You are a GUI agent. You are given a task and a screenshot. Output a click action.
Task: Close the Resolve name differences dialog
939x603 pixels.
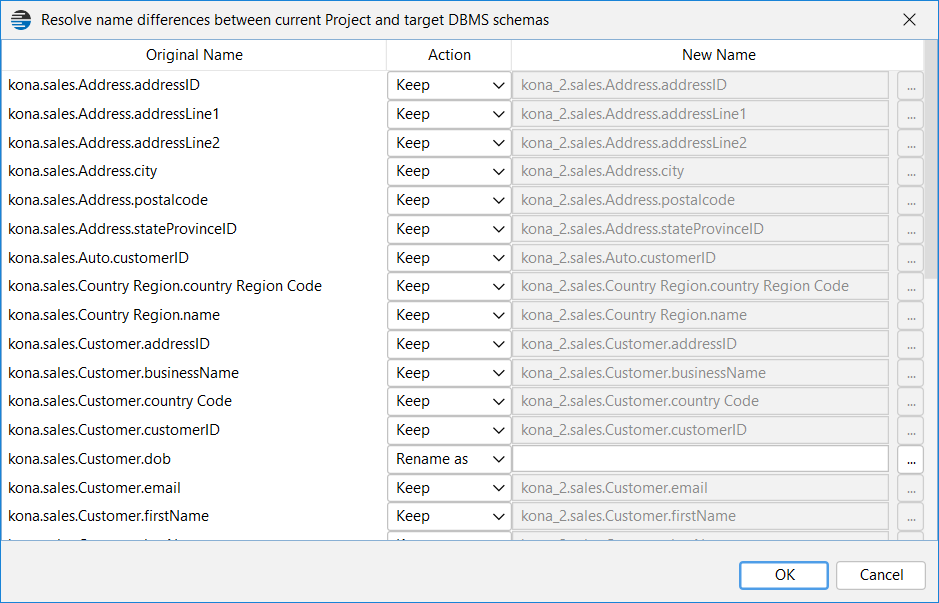[909, 20]
